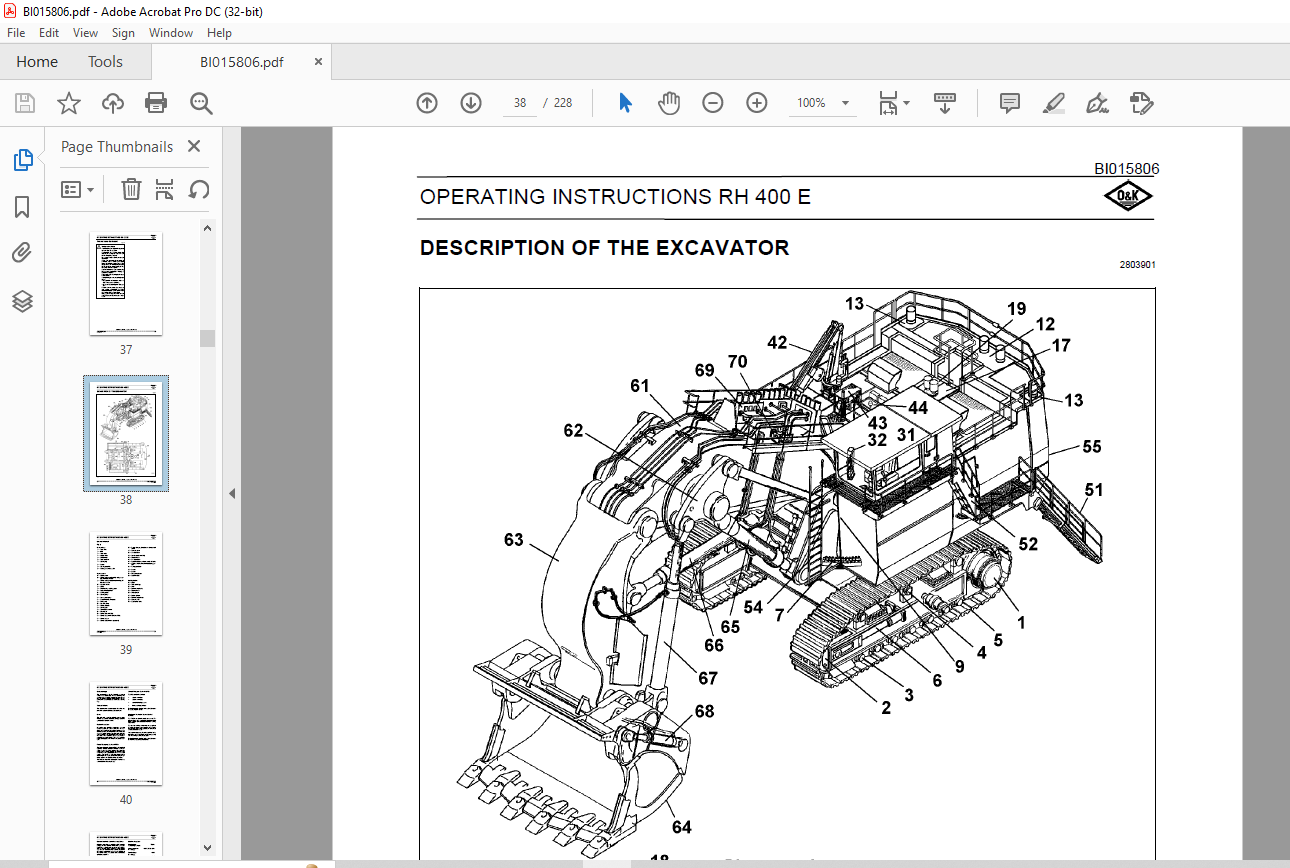
Task: Open the File menu
Action: click(16, 33)
